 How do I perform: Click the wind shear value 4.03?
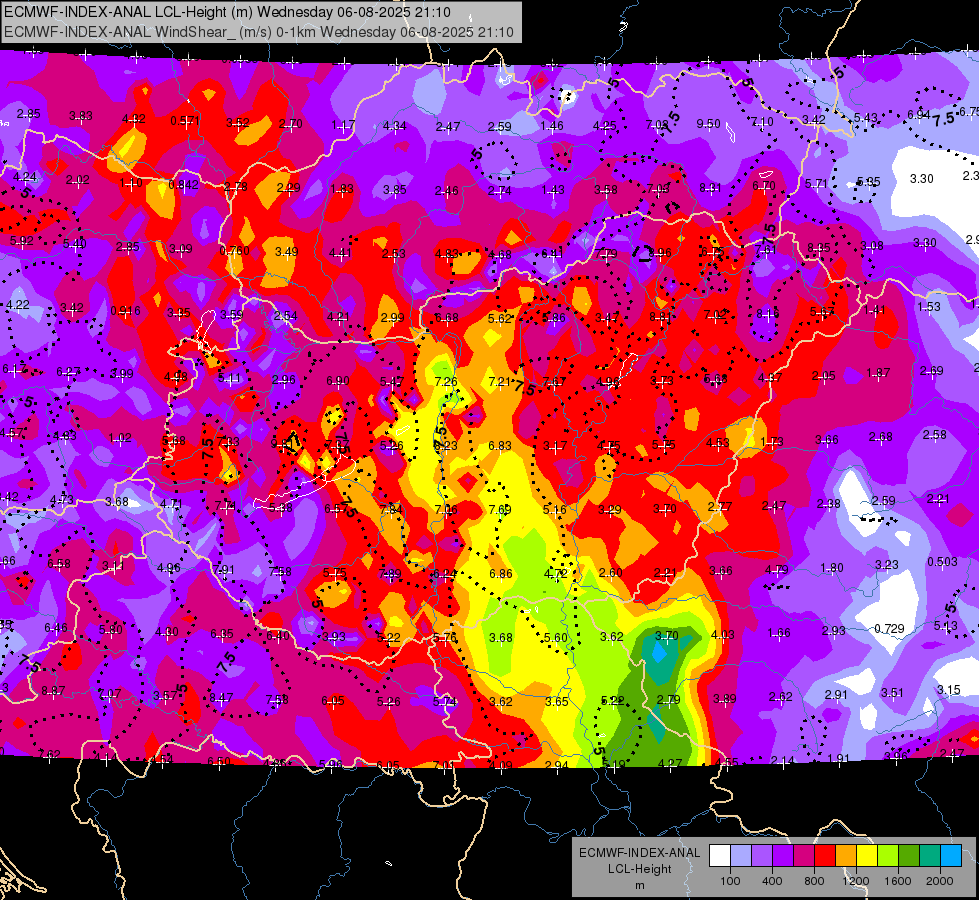point(723,635)
